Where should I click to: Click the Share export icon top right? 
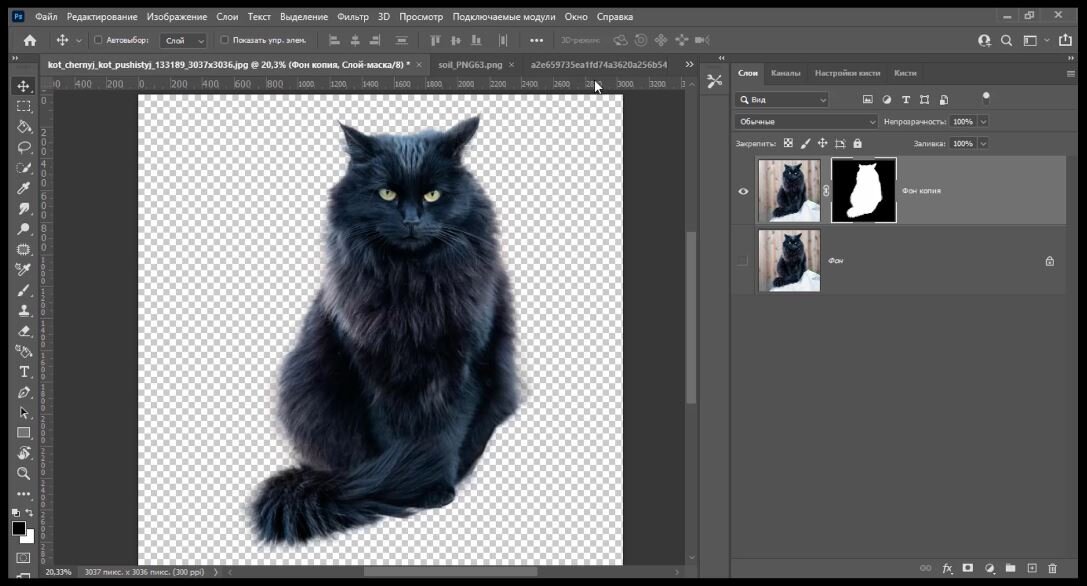tap(1066, 40)
